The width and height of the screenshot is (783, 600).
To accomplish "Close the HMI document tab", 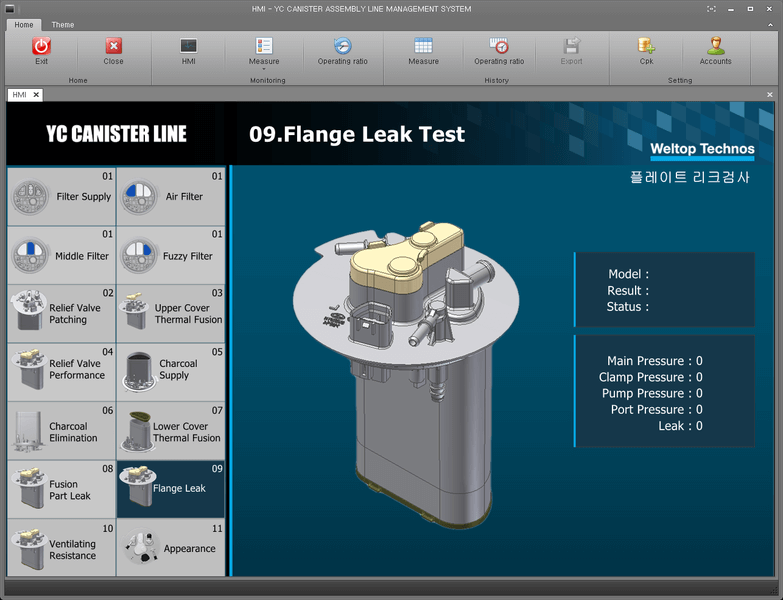I will tap(36, 95).
